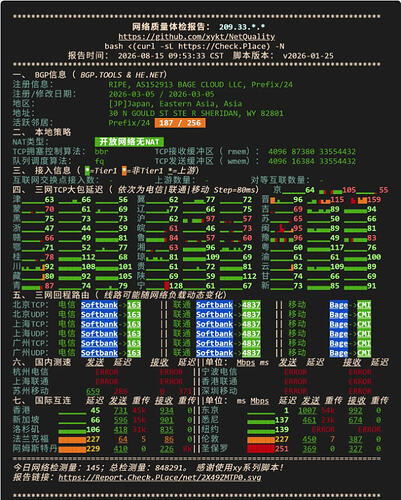Click the green Tier1 legend marker
Image resolution: width=401 pixels, height=500 pixels.
87,171
